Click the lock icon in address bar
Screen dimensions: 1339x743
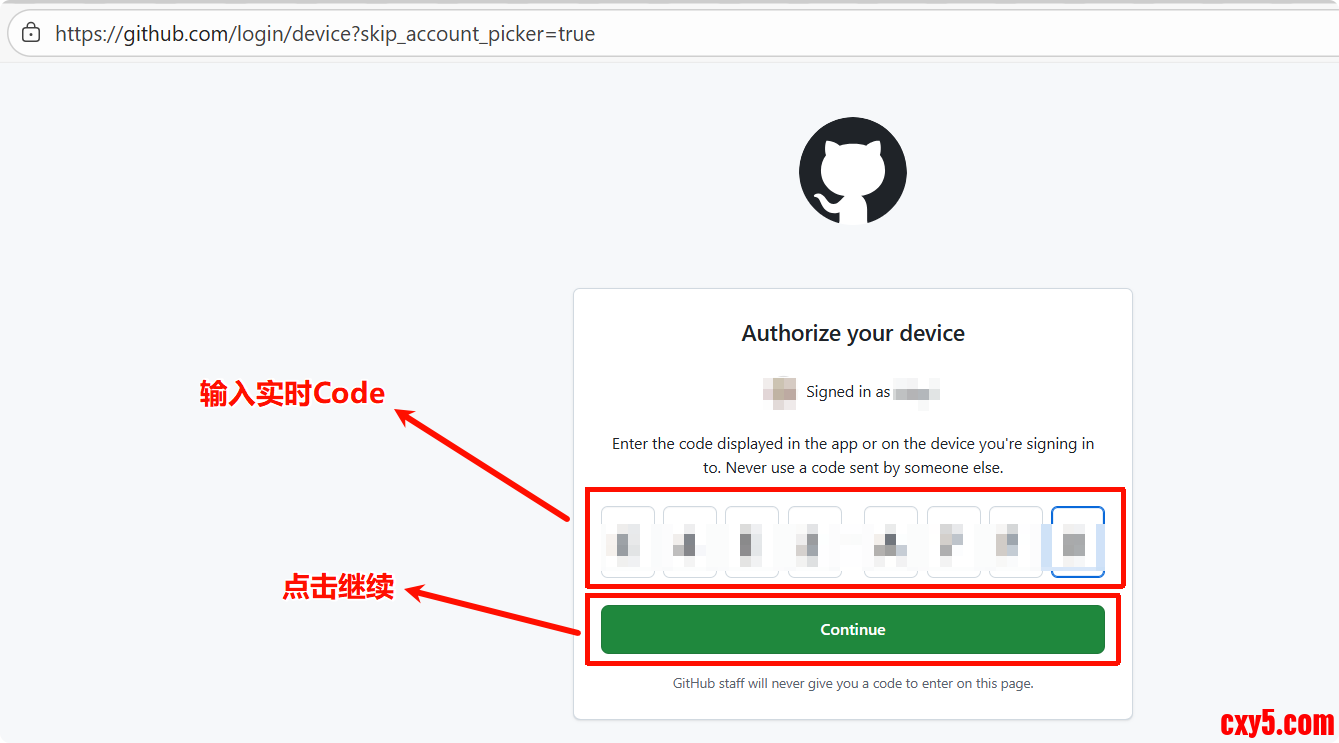click(31, 33)
